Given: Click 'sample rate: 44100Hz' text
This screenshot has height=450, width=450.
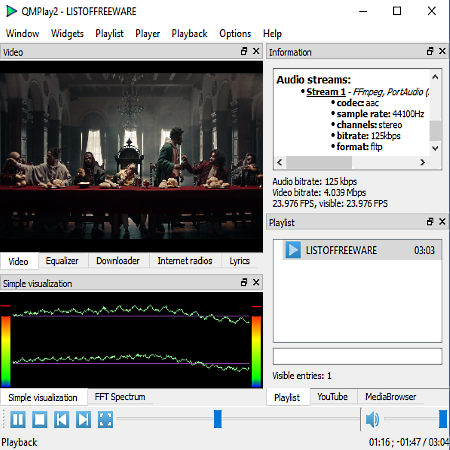Looking at the screenshot, I should pyautogui.click(x=380, y=114).
